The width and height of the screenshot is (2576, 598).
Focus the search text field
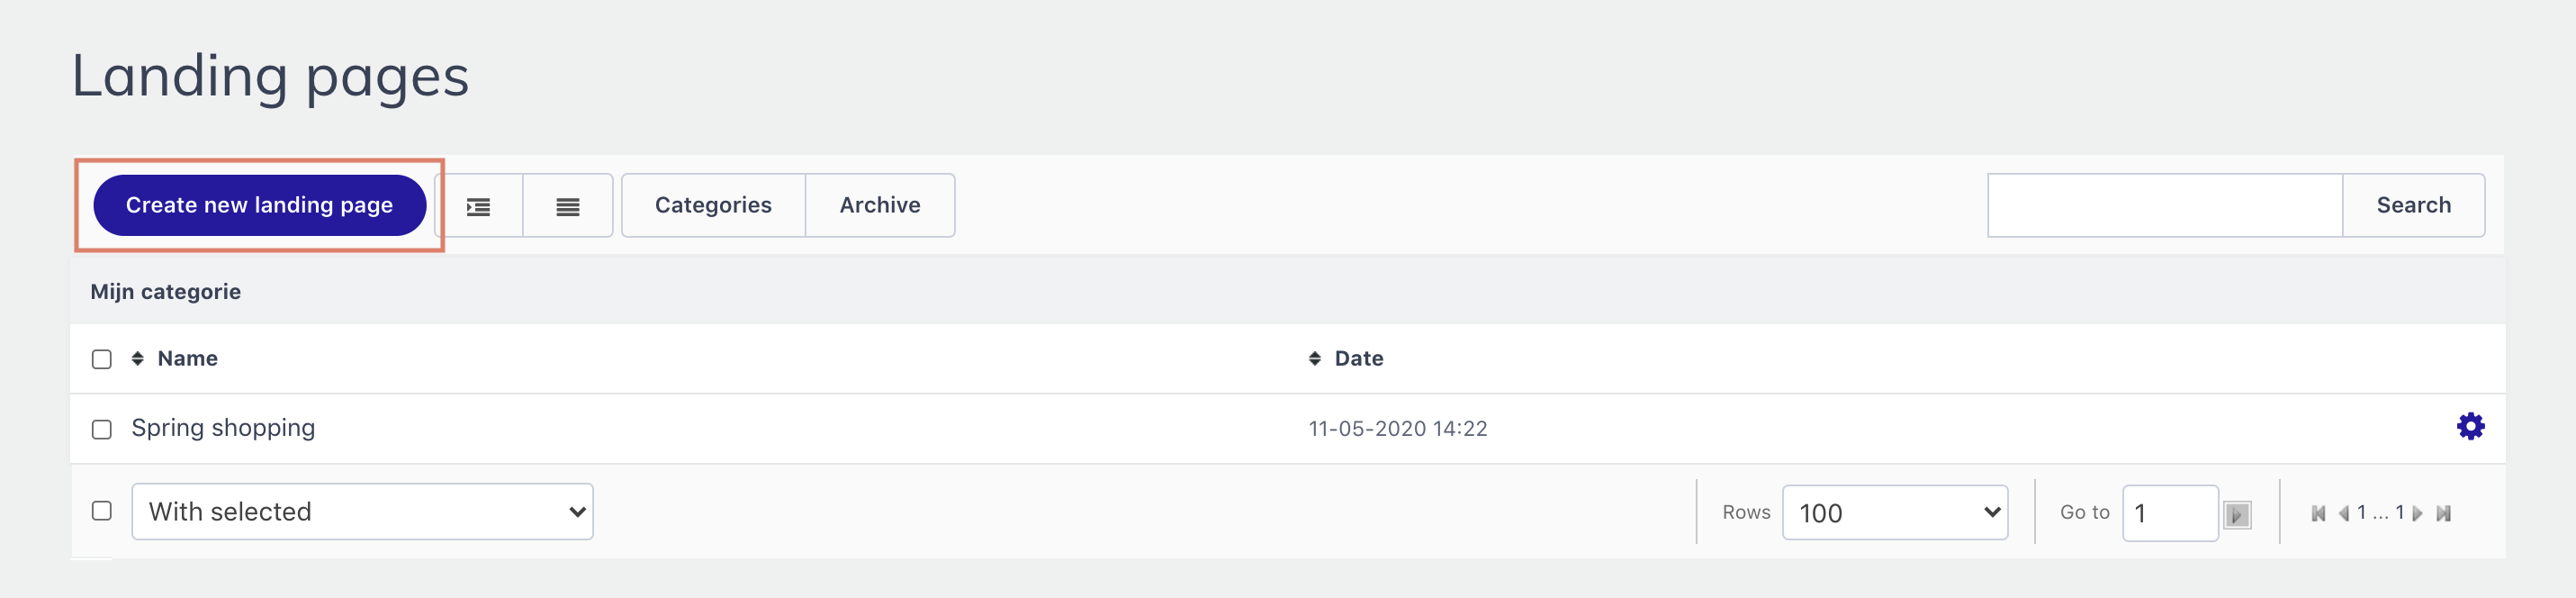click(2165, 206)
